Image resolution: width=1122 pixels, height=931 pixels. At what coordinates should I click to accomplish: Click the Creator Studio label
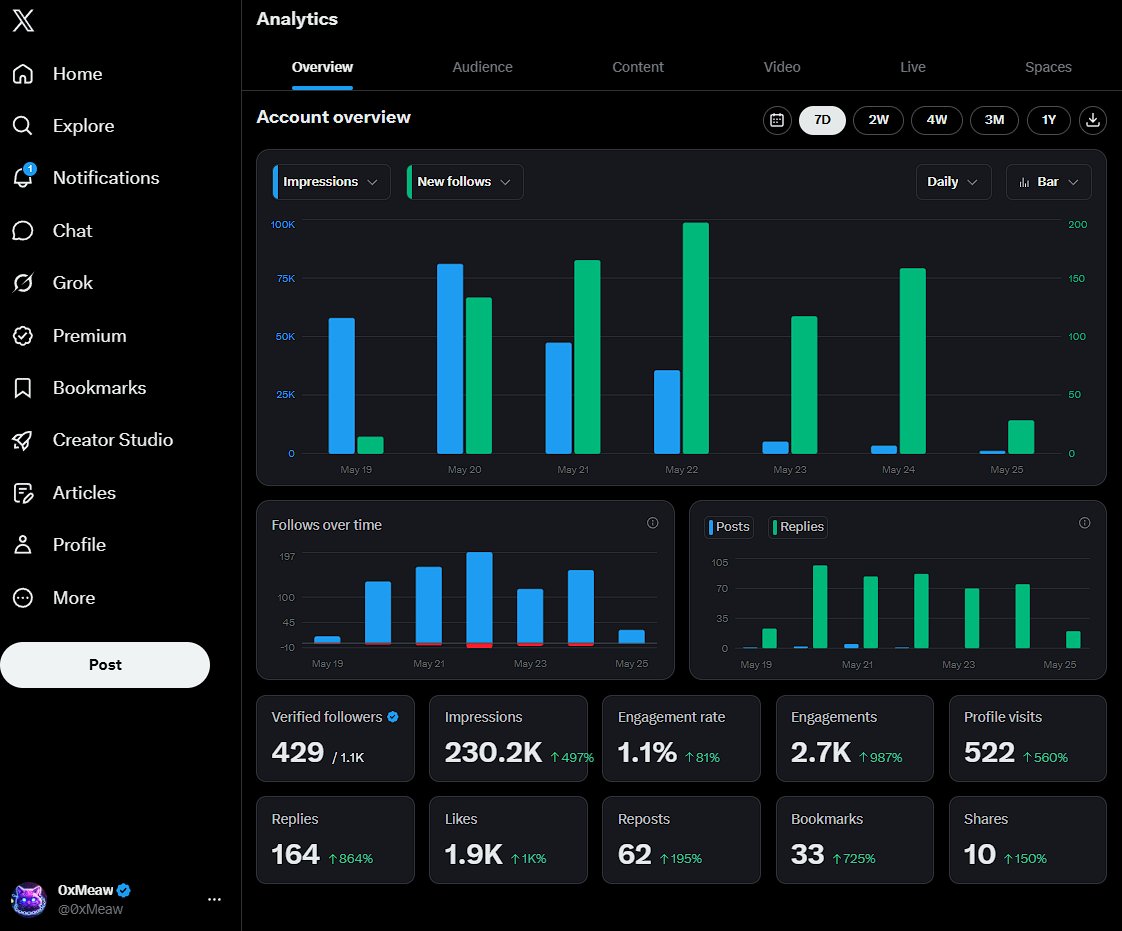113,440
